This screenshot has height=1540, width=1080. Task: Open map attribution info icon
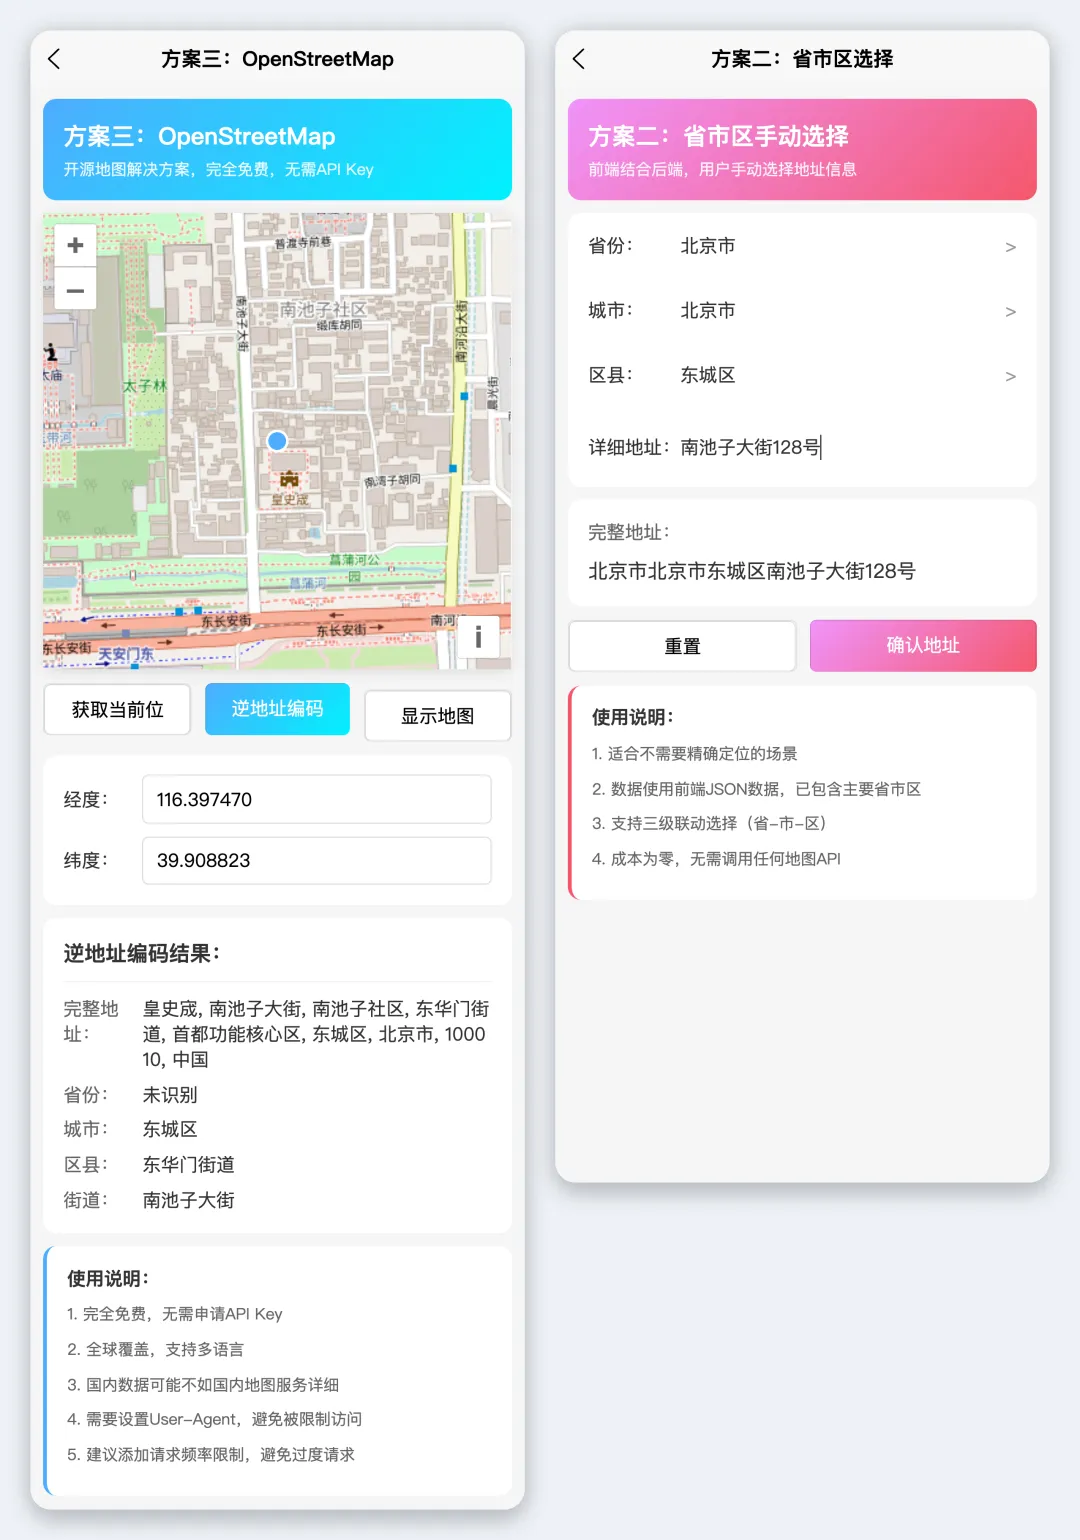pos(478,637)
